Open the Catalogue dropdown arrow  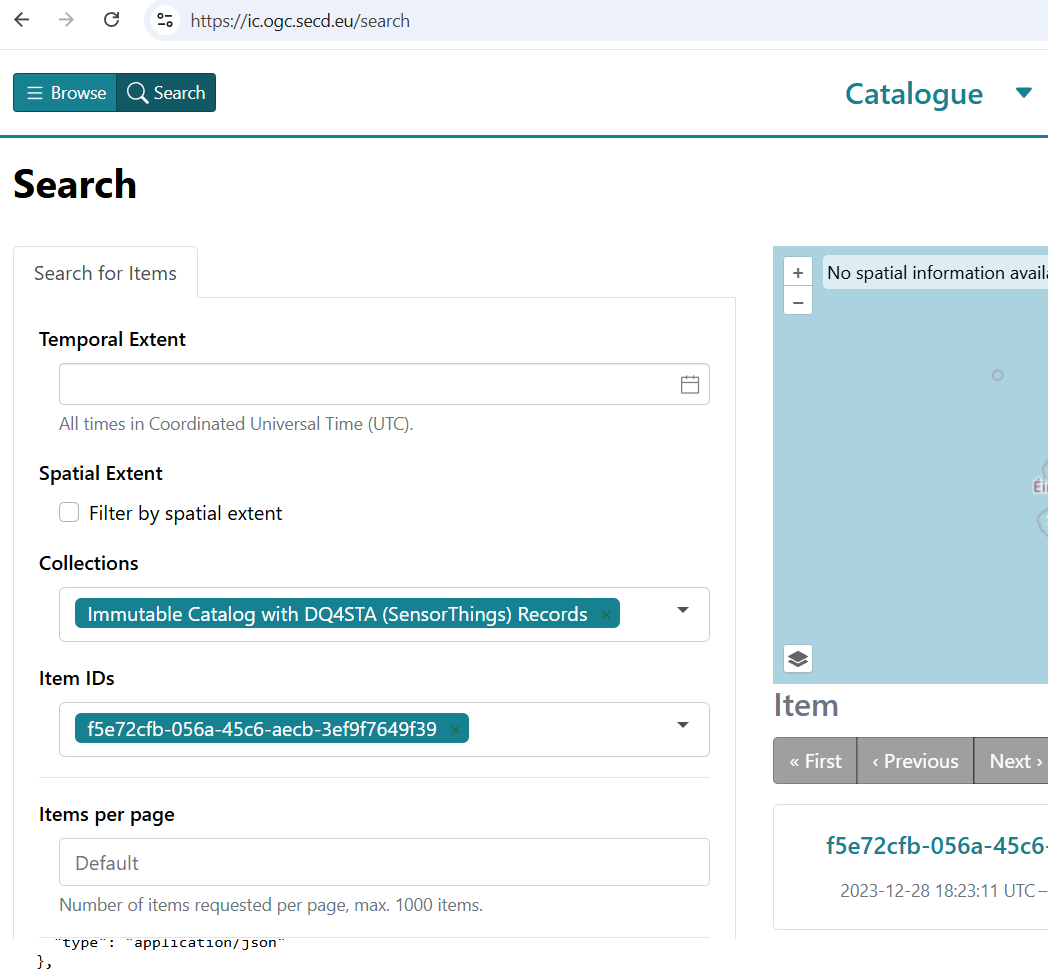[x=1023, y=93]
